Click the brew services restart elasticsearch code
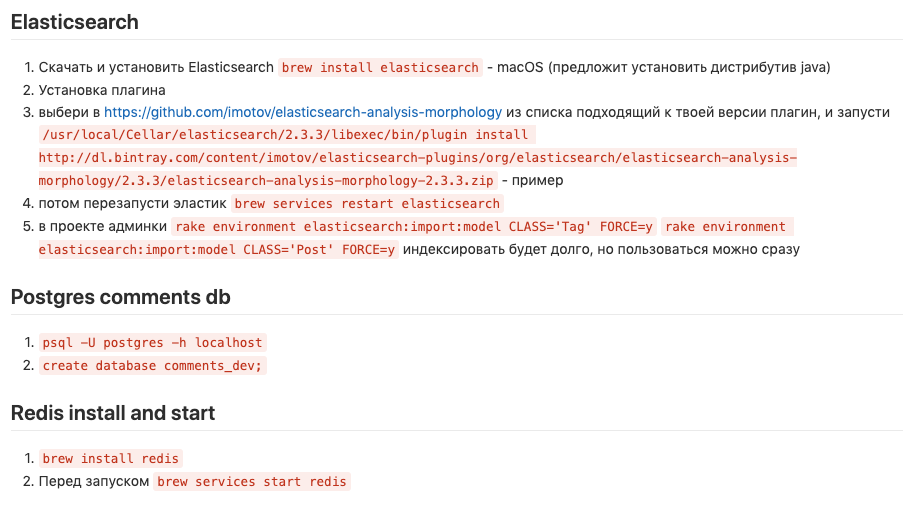 pyautogui.click(x=367, y=204)
